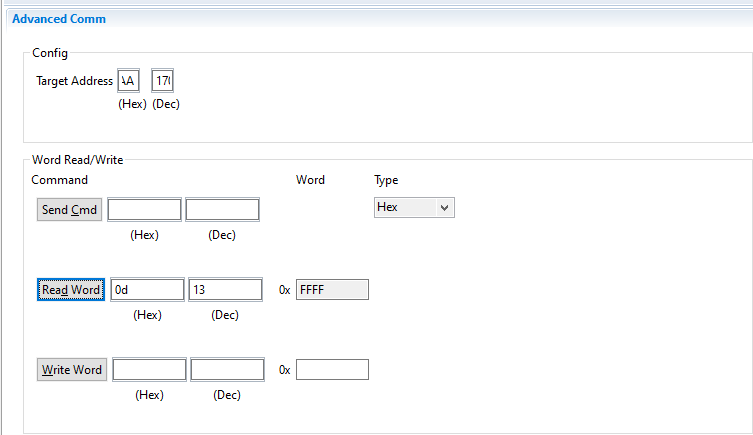Click the Send Cmd button
This screenshot has width=753, height=435.
coord(69,210)
